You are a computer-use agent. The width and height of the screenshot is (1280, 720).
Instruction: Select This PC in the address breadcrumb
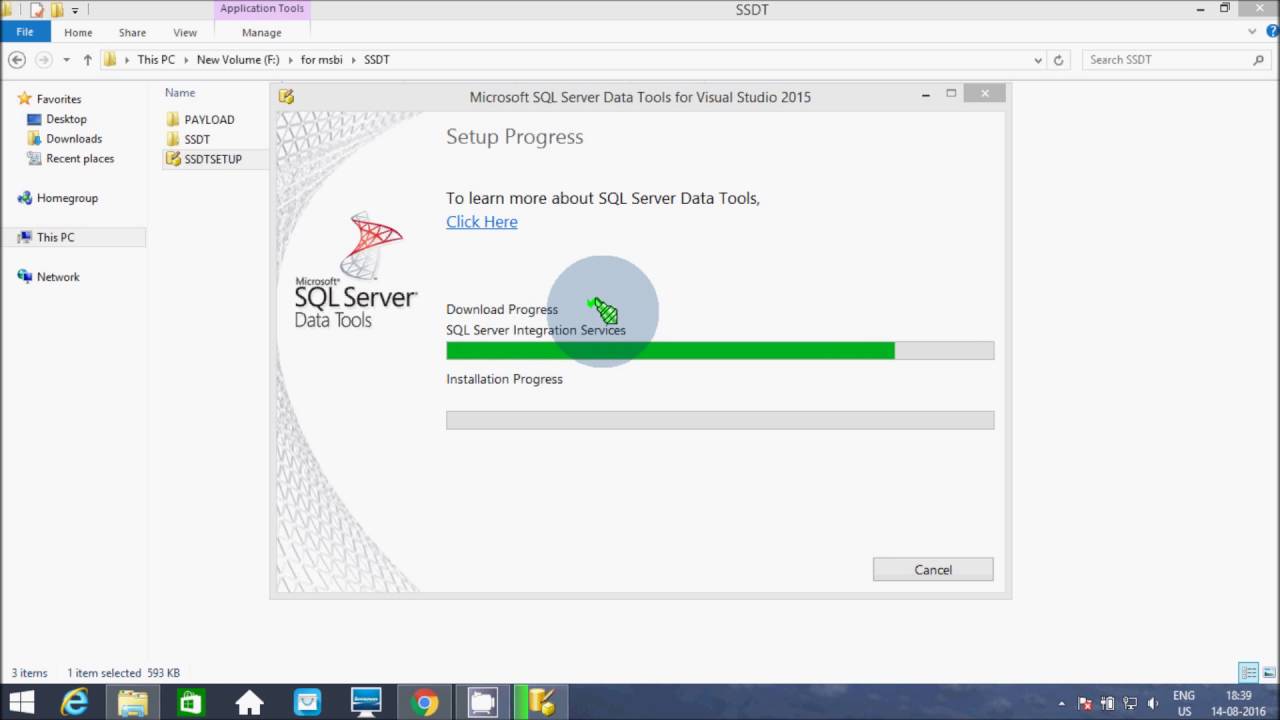click(x=156, y=60)
